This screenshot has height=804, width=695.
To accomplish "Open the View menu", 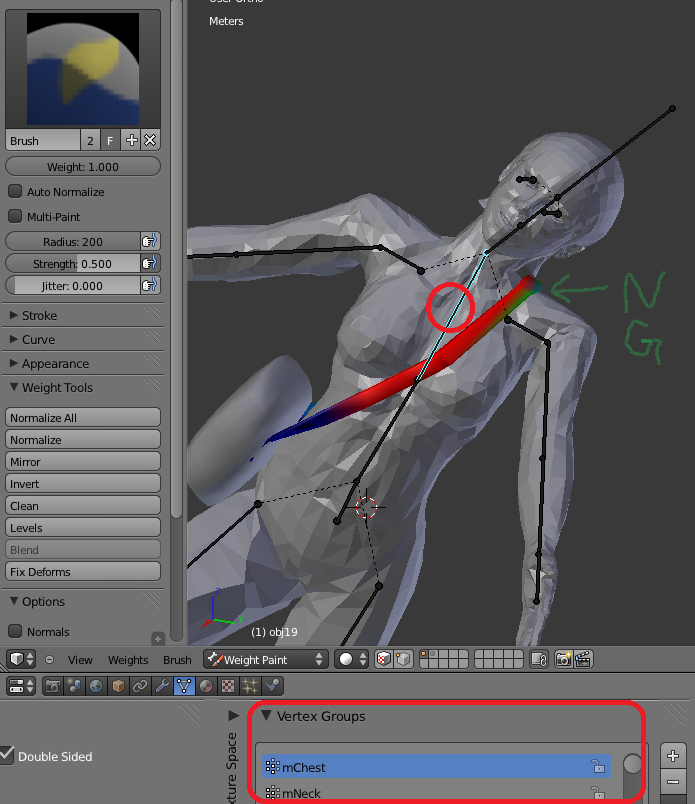I will pos(80,660).
